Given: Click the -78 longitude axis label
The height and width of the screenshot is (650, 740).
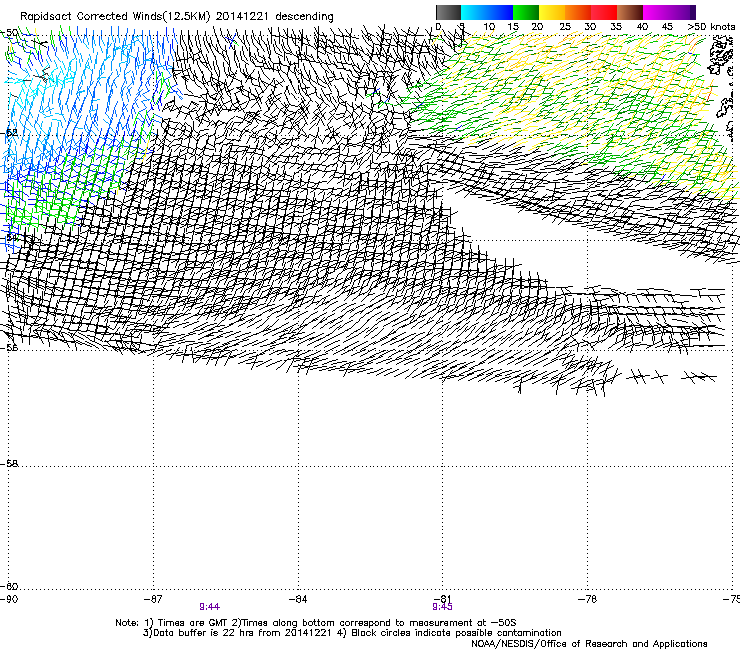Looking at the screenshot, I should 588,599.
